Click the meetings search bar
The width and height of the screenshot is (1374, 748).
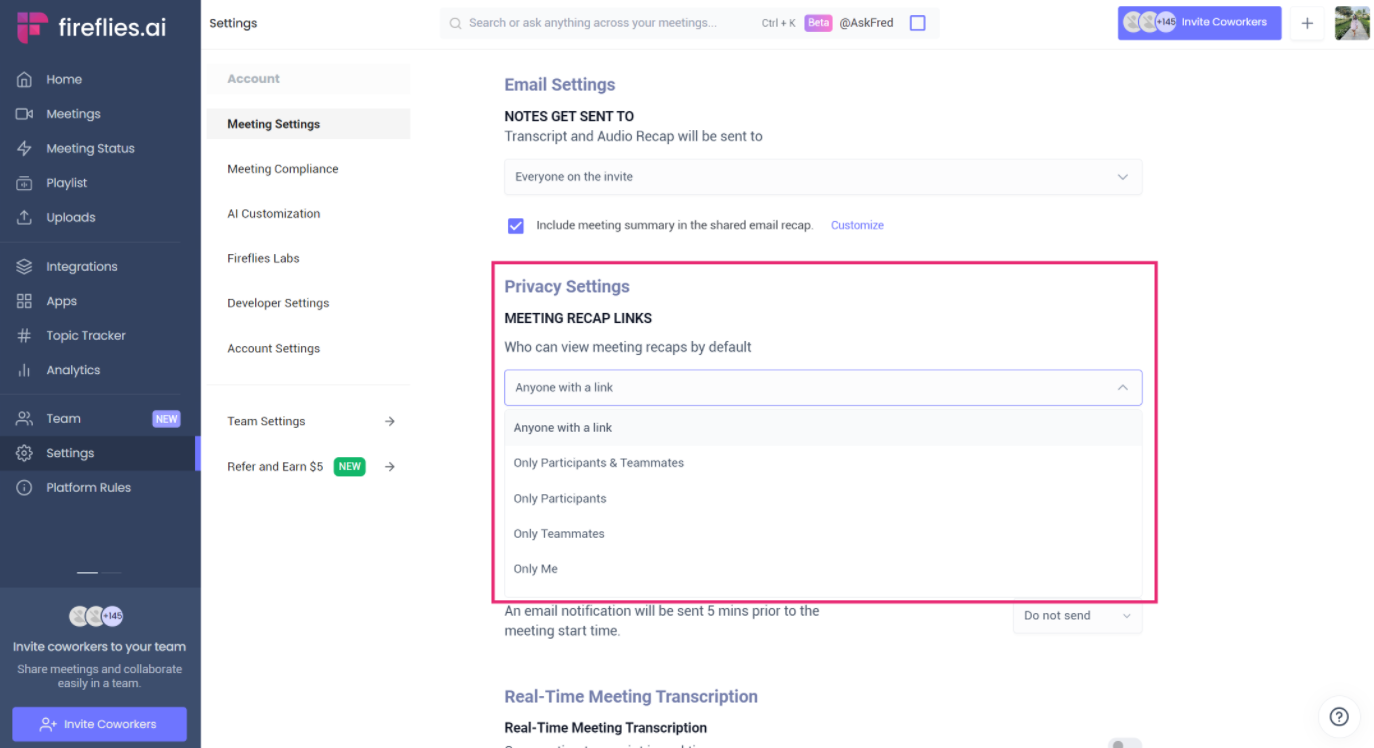pos(600,22)
